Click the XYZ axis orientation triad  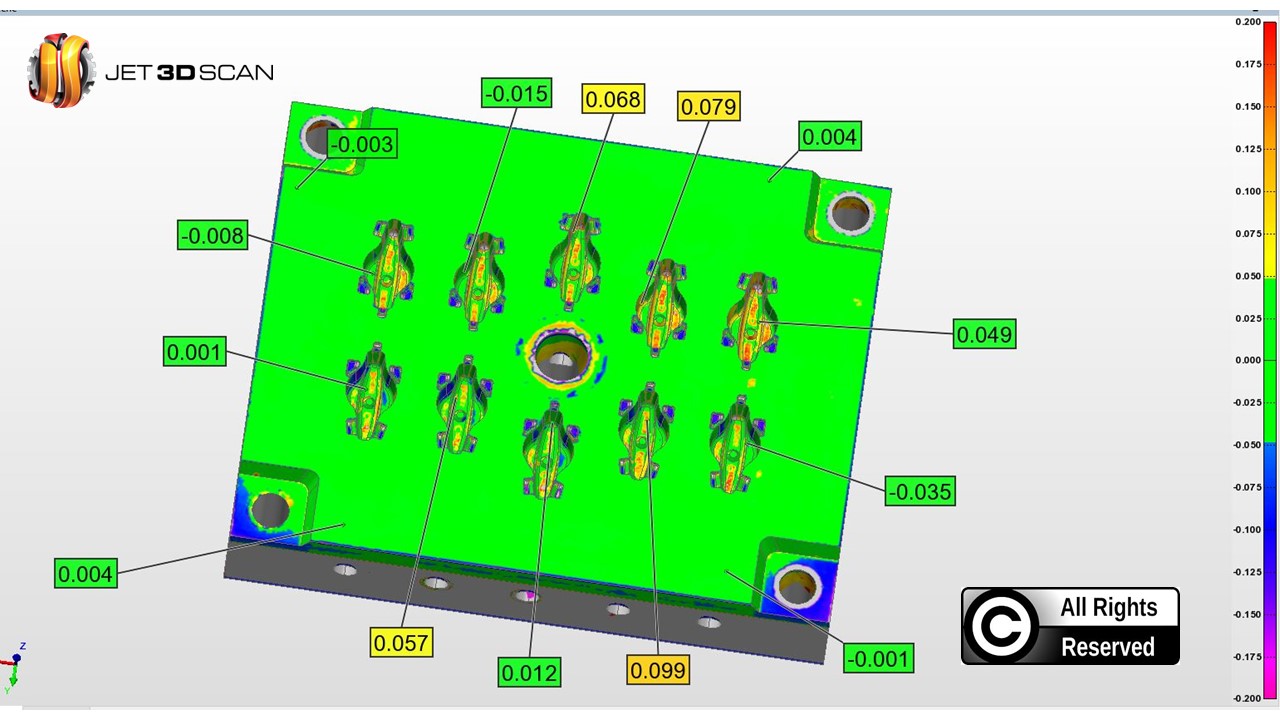[15, 667]
